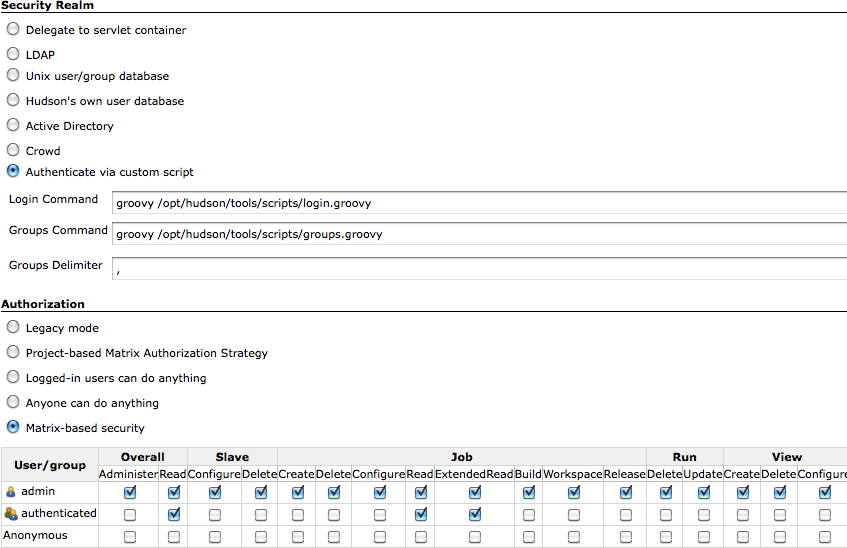
Task: Click the admin user icon
Action: (11, 492)
